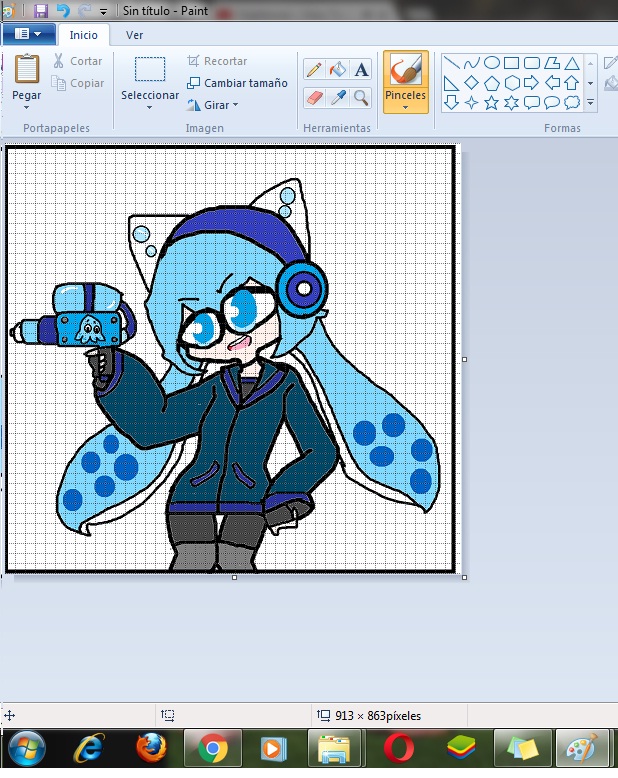This screenshot has height=778, width=618.
Task: Click the Recortar crop button
Action: pos(217,61)
